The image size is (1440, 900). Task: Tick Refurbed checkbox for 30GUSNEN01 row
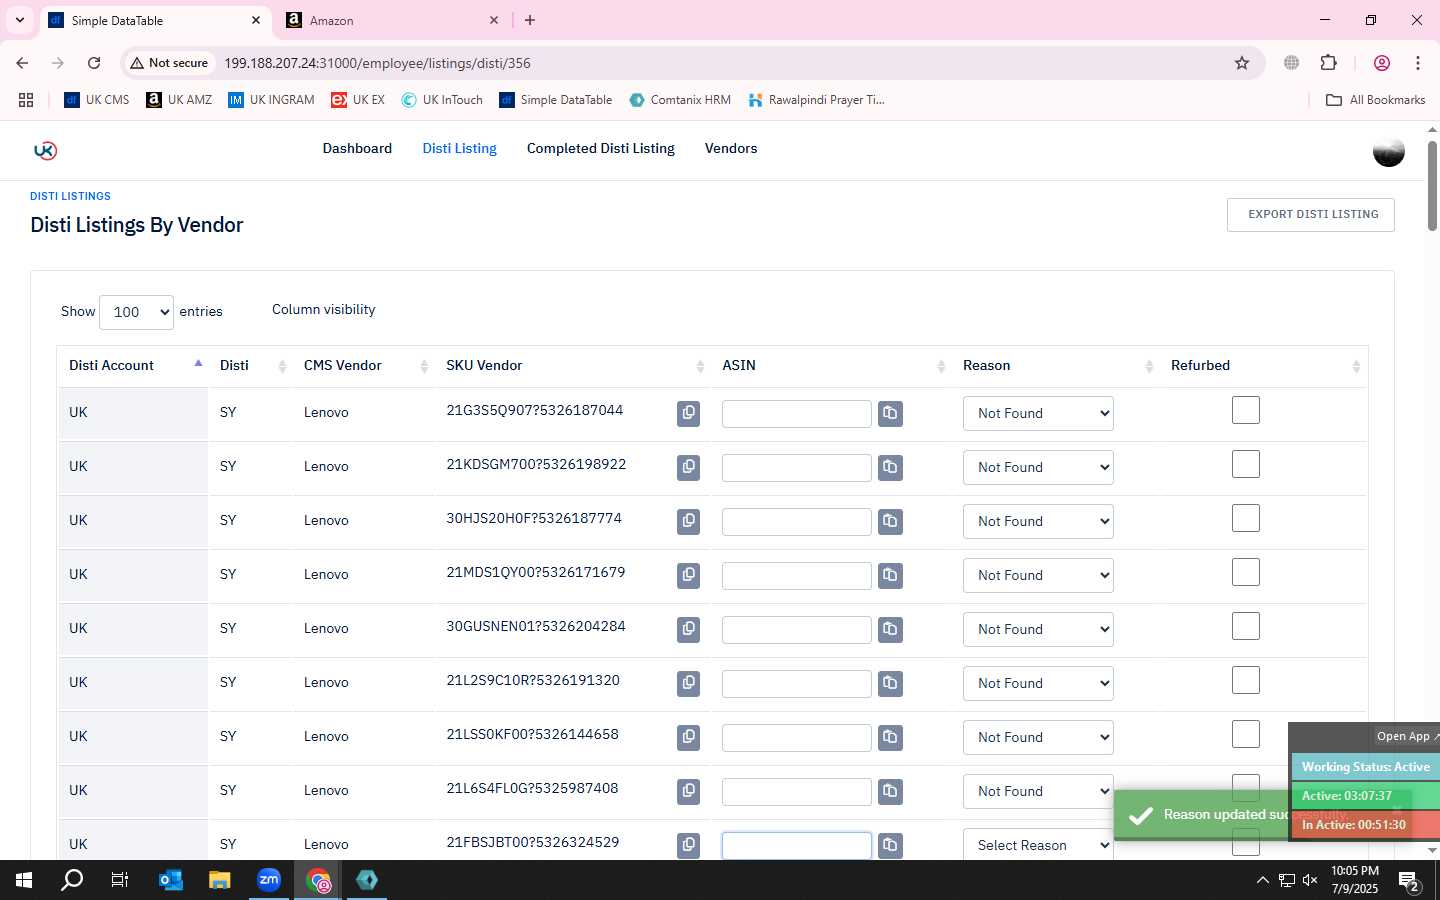(x=1246, y=626)
